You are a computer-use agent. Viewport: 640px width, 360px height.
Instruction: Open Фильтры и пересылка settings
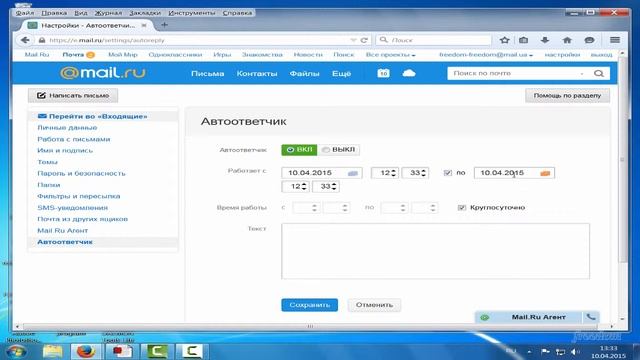tap(79, 196)
